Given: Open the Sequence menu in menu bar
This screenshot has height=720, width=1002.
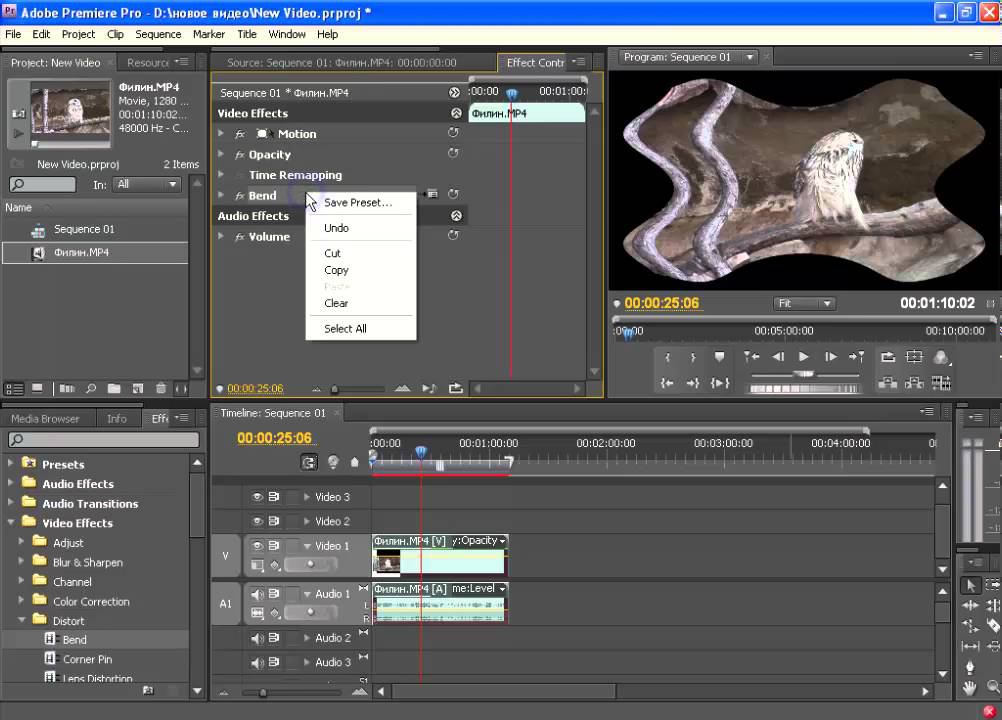Looking at the screenshot, I should 158,34.
